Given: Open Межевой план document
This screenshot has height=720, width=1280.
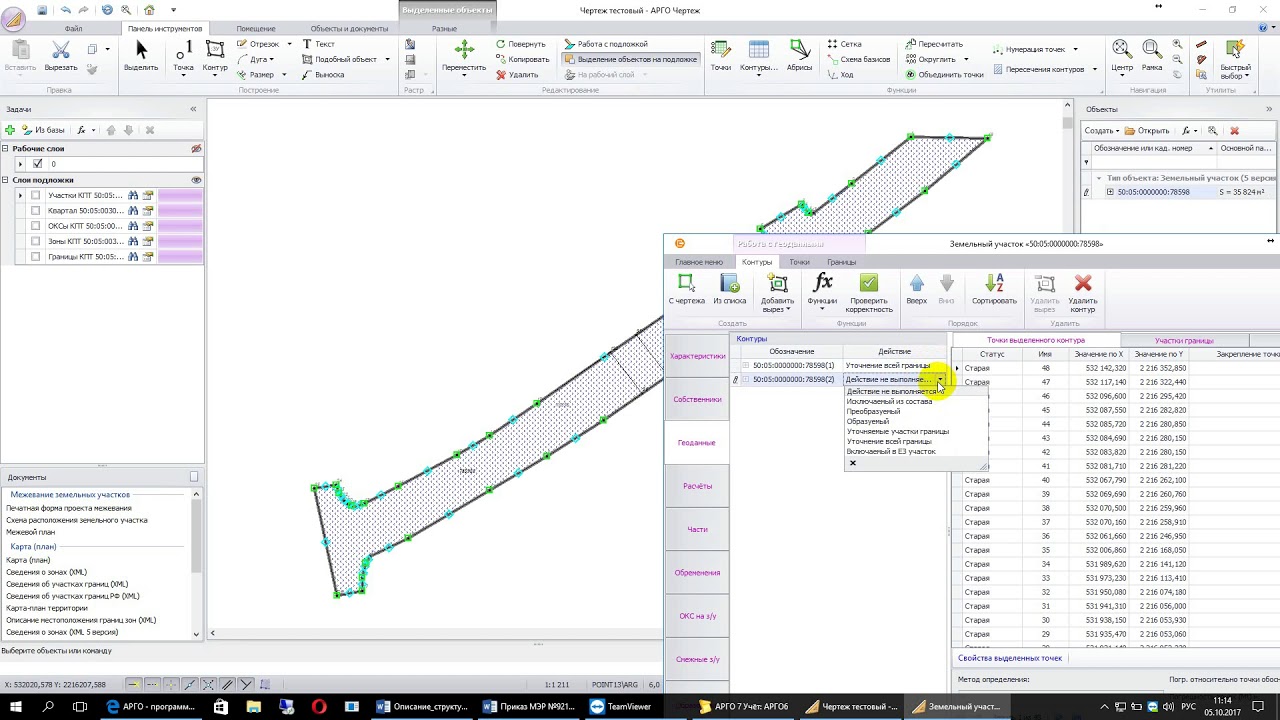Looking at the screenshot, I should coord(30,532).
